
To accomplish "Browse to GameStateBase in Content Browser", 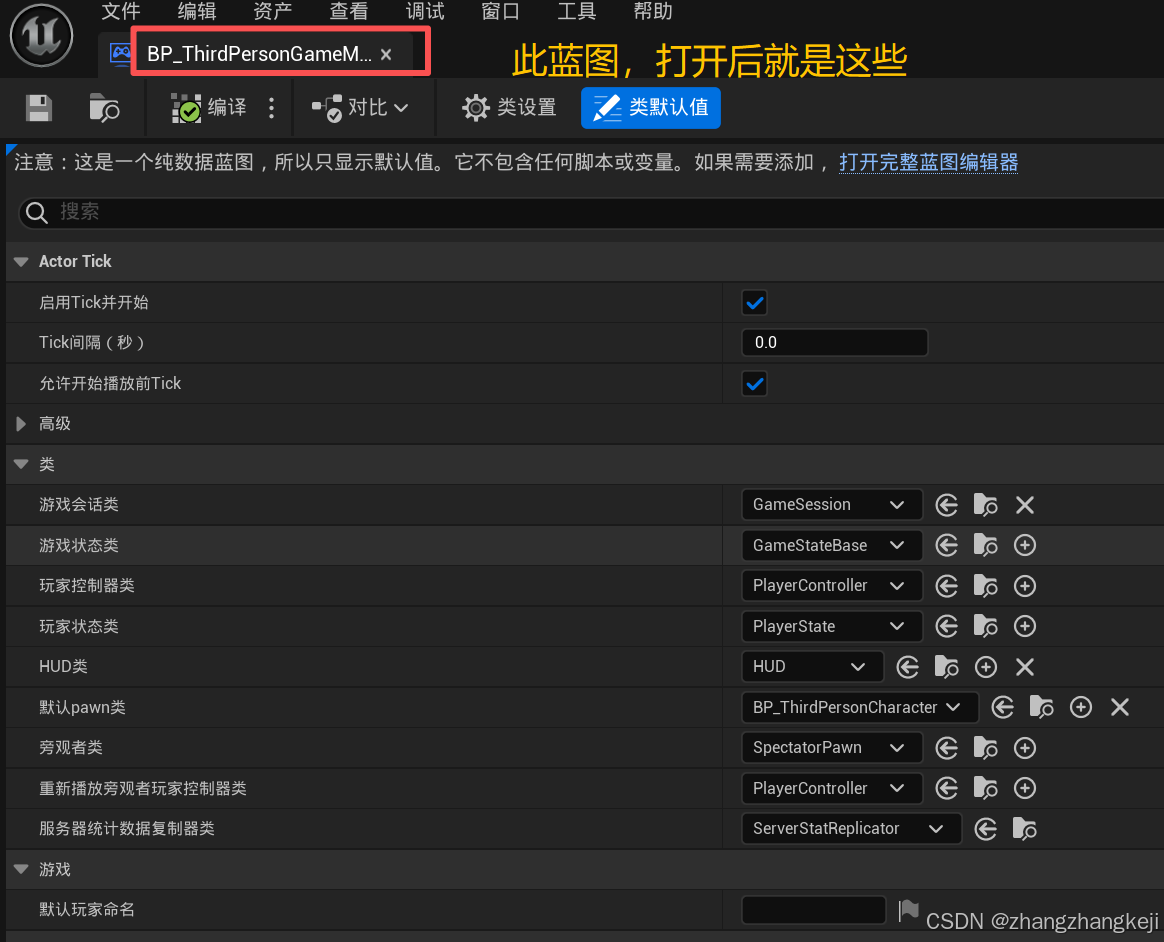I will coord(985,546).
